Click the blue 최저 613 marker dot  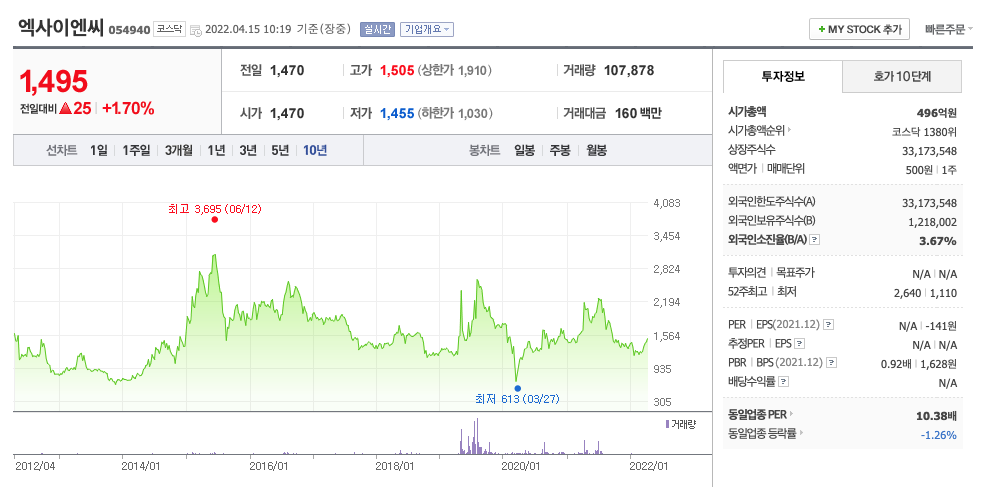517,388
